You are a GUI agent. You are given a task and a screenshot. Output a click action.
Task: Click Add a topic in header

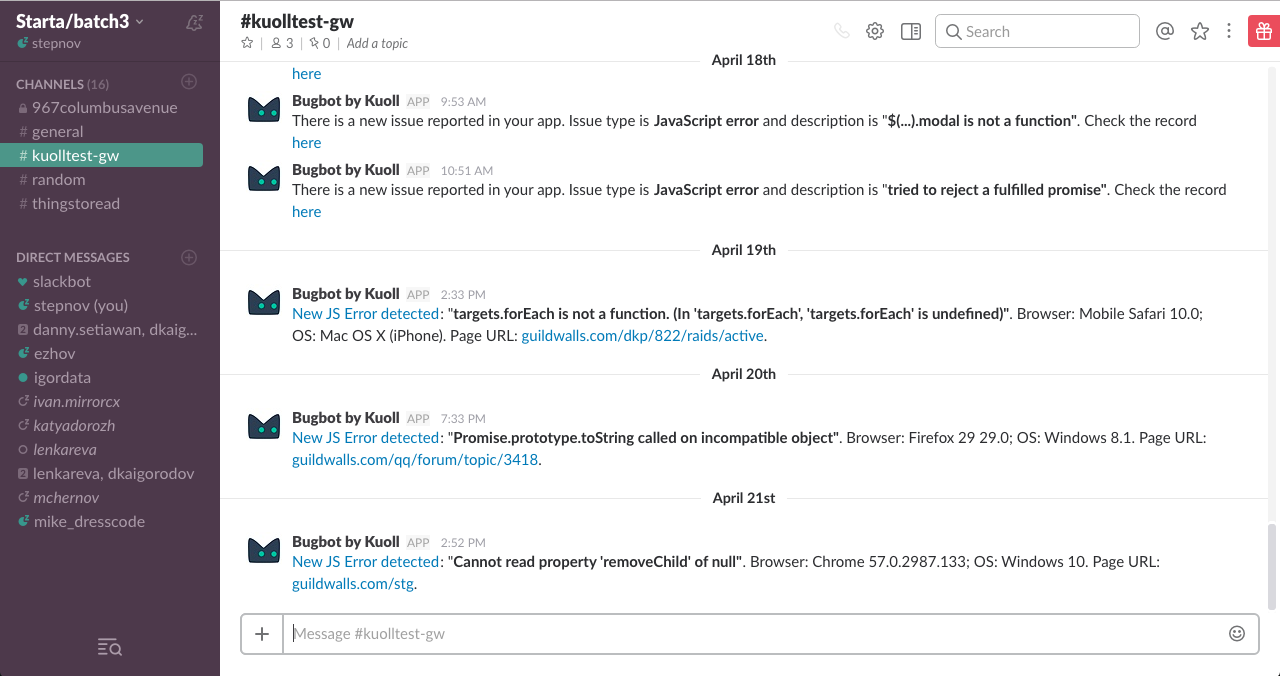tap(377, 43)
